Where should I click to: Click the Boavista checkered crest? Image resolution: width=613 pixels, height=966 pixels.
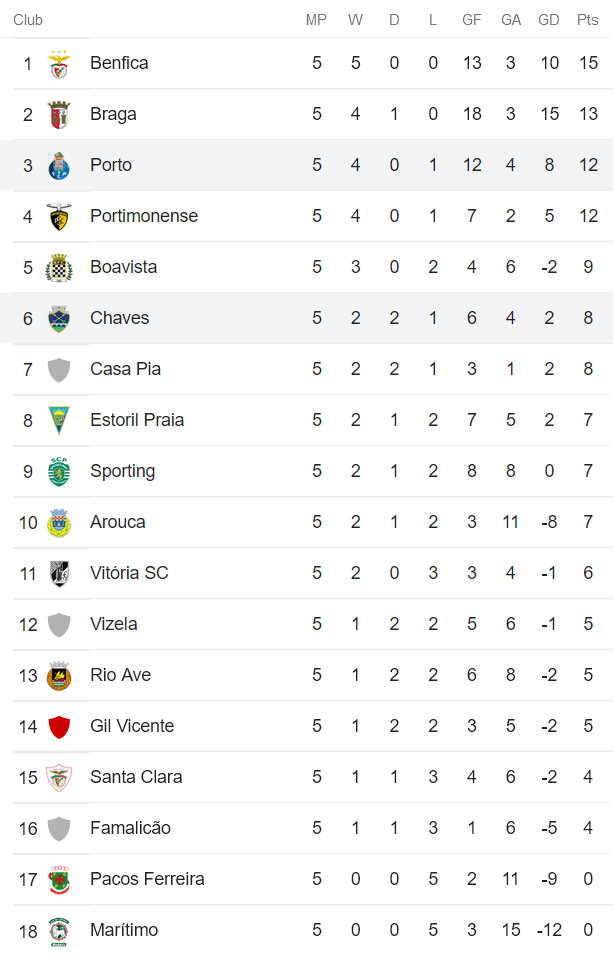coord(59,268)
